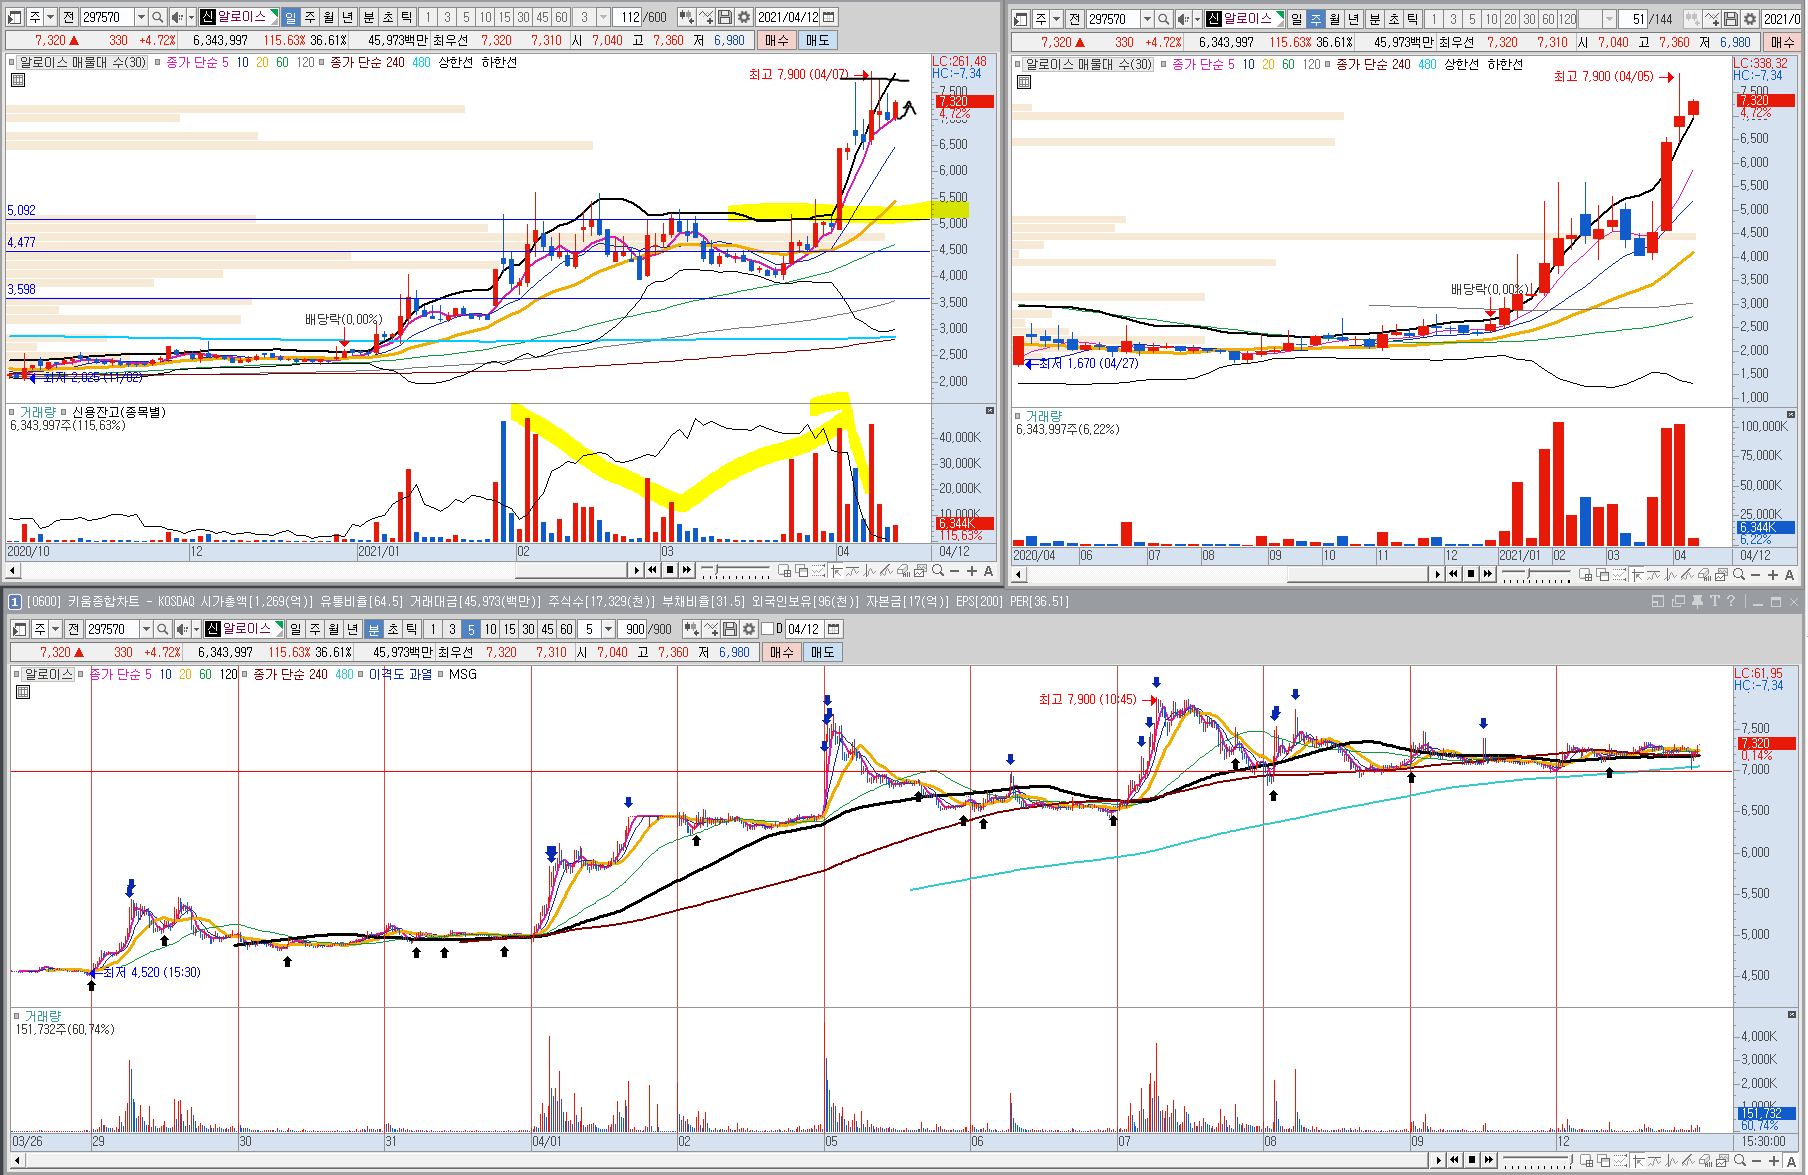The height and width of the screenshot is (1175, 1808).
Task: Select 주 weekly period in daily chart
Action: [310, 17]
